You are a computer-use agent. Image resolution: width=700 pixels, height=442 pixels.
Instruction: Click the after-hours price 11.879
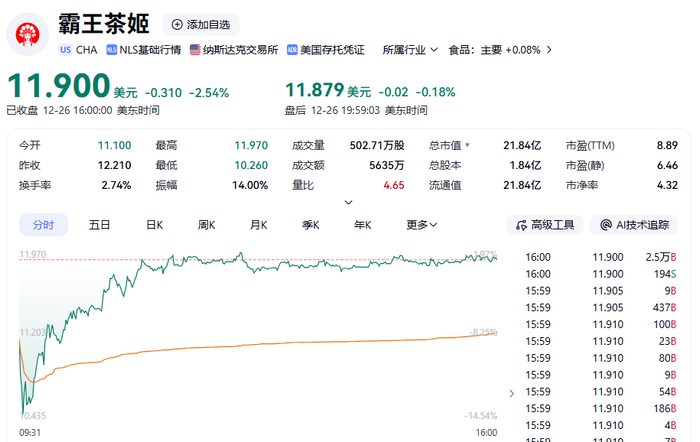pyautogui.click(x=315, y=90)
